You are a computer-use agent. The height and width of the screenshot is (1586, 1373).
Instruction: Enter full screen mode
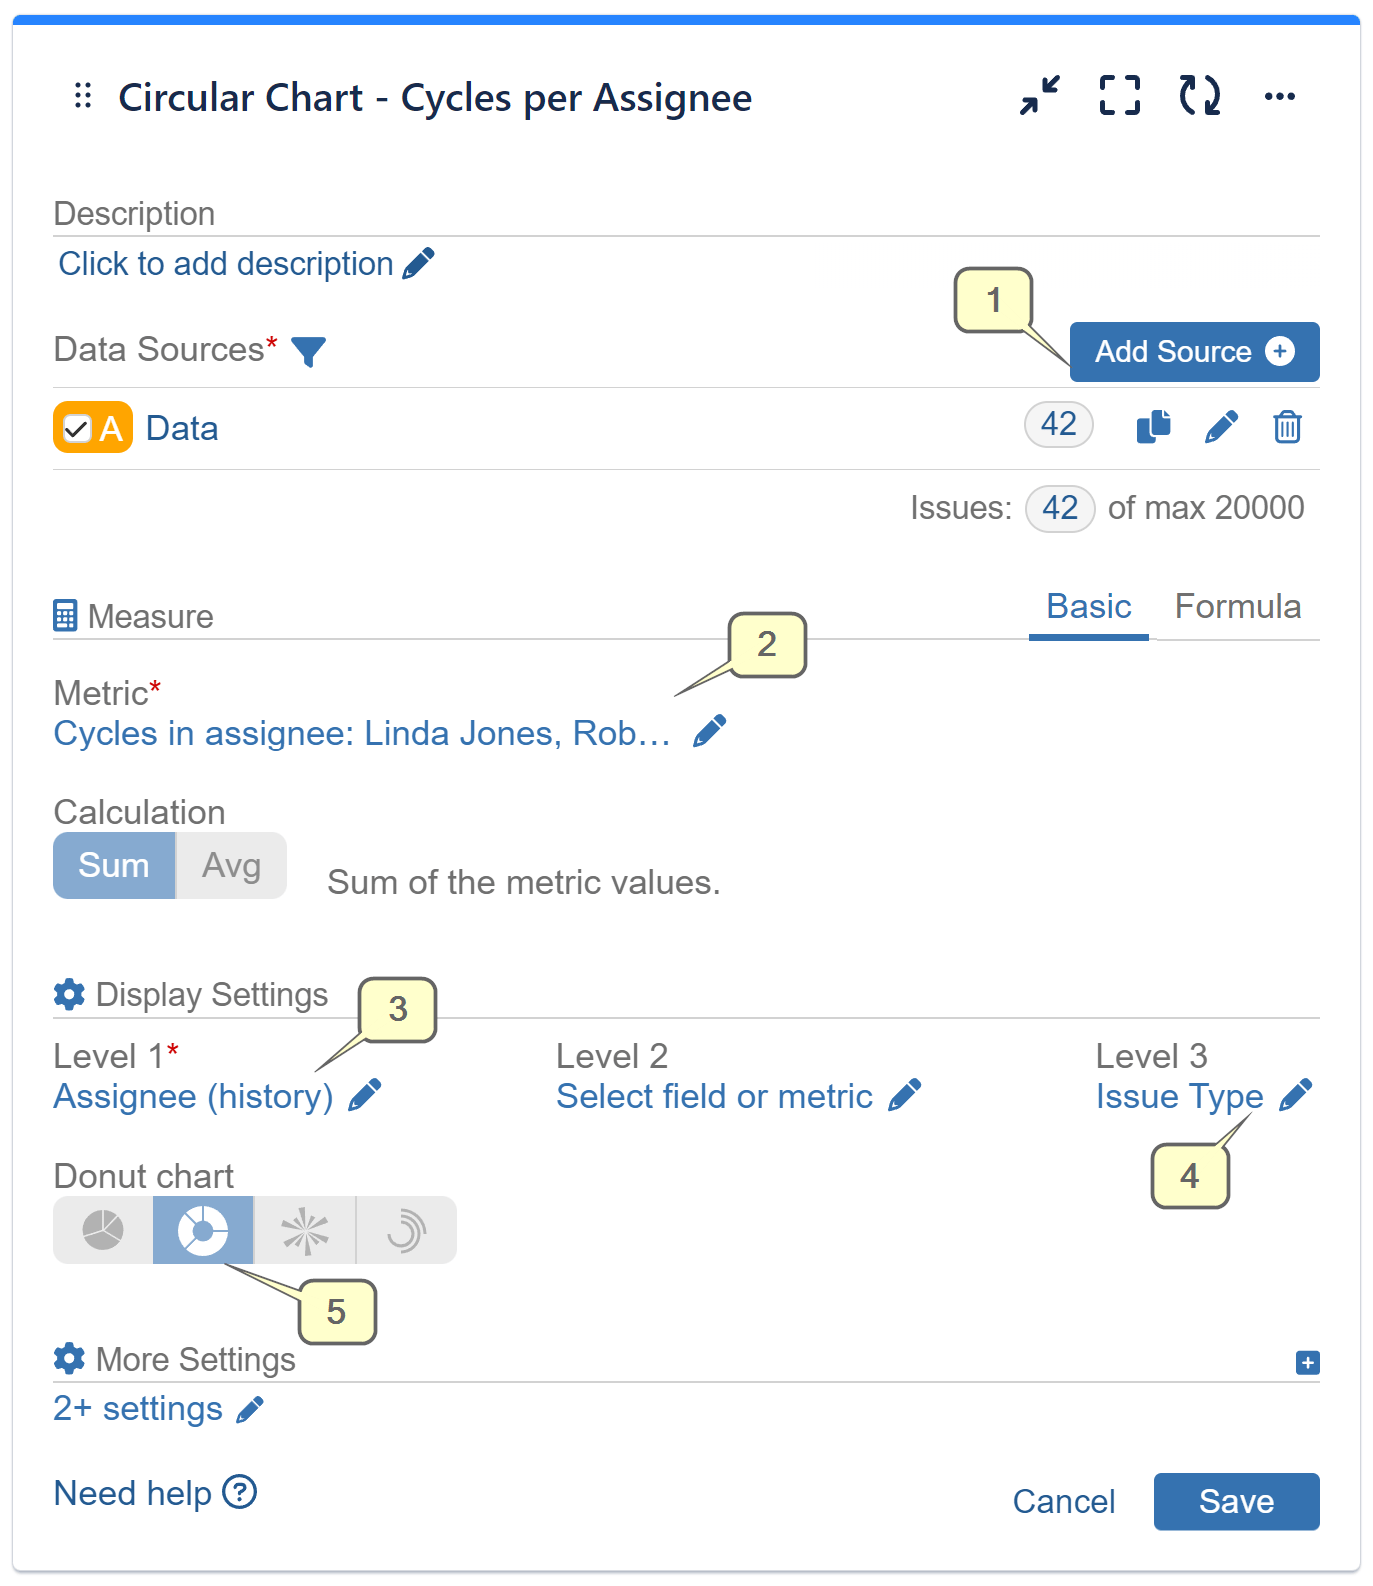[x=1119, y=96]
